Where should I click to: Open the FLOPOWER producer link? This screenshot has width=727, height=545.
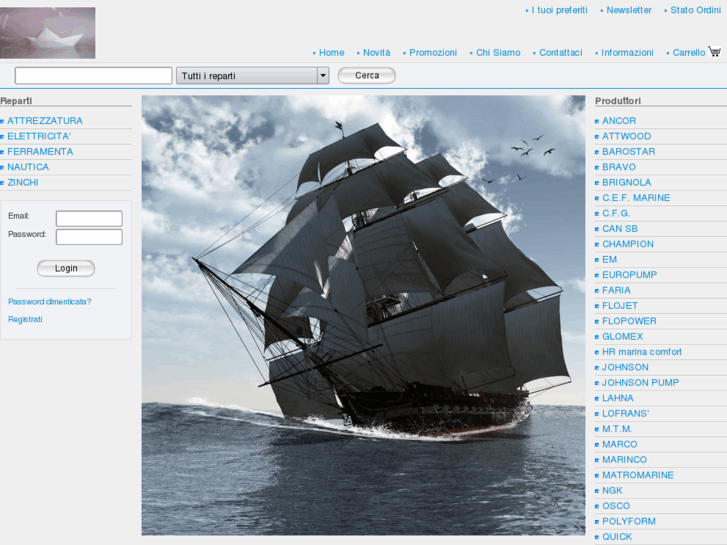pos(629,321)
